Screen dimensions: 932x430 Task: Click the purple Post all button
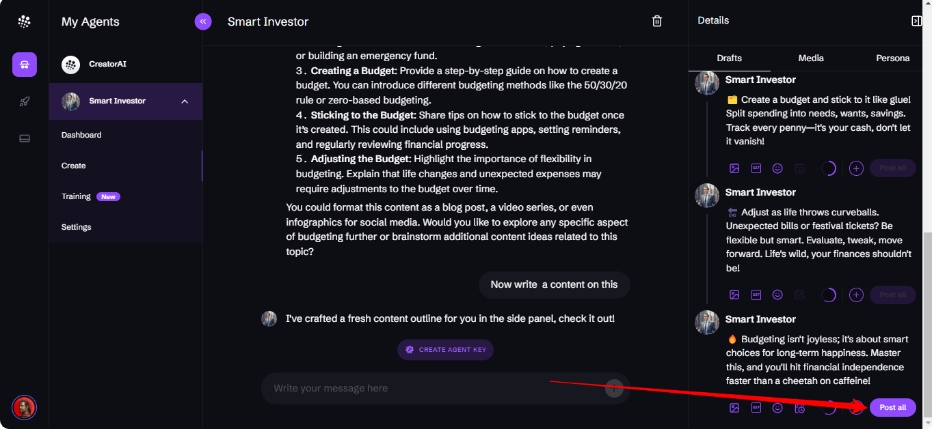pos(893,407)
